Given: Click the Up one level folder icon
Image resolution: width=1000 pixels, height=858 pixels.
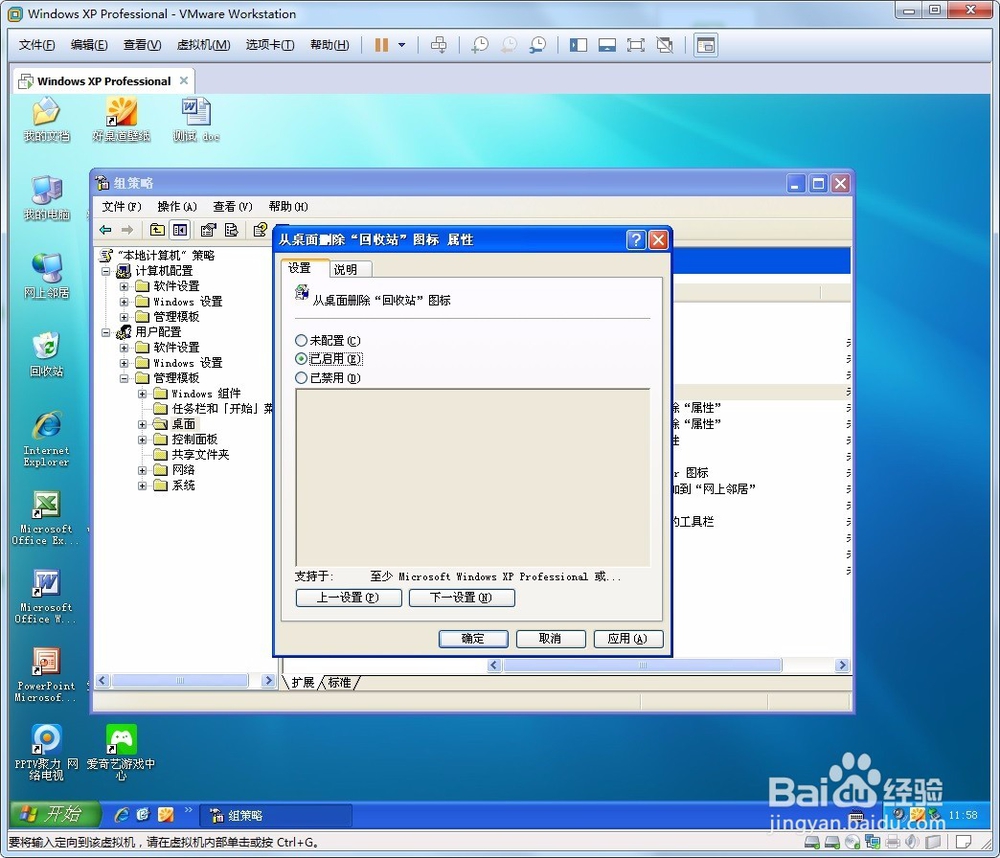Looking at the screenshot, I should (157, 230).
